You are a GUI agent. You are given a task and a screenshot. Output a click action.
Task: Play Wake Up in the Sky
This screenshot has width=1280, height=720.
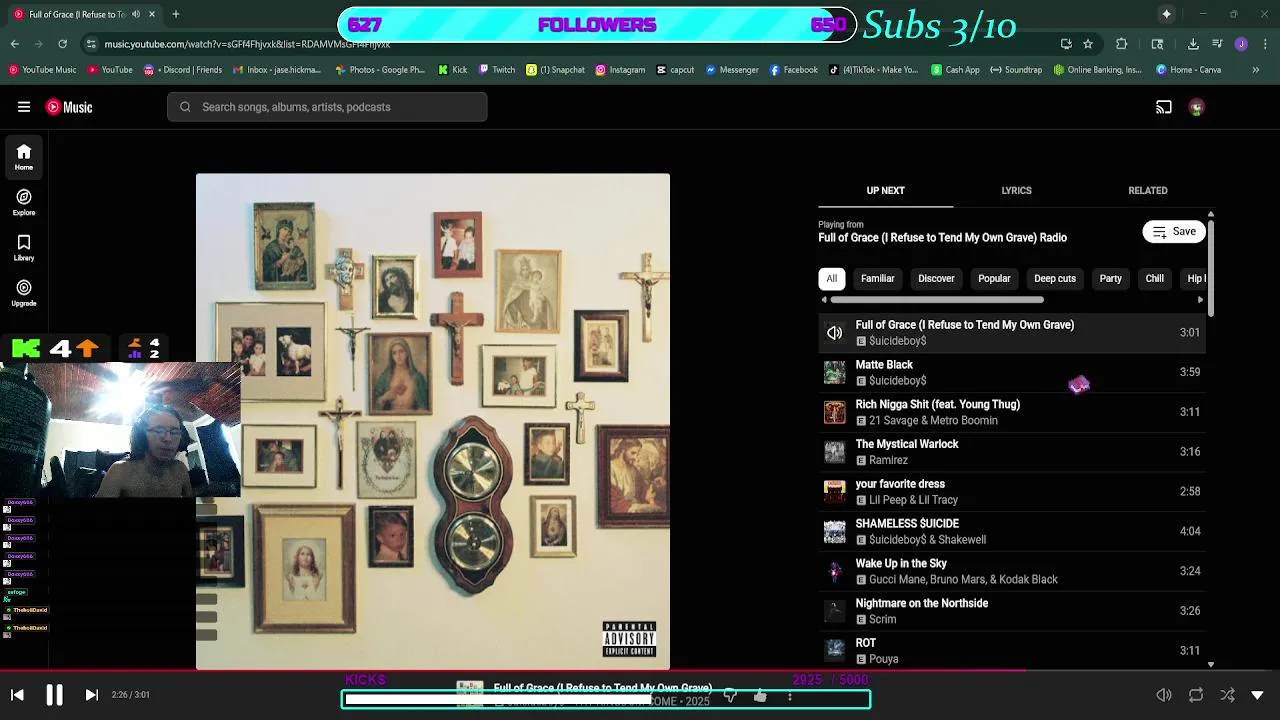(1012, 571)
